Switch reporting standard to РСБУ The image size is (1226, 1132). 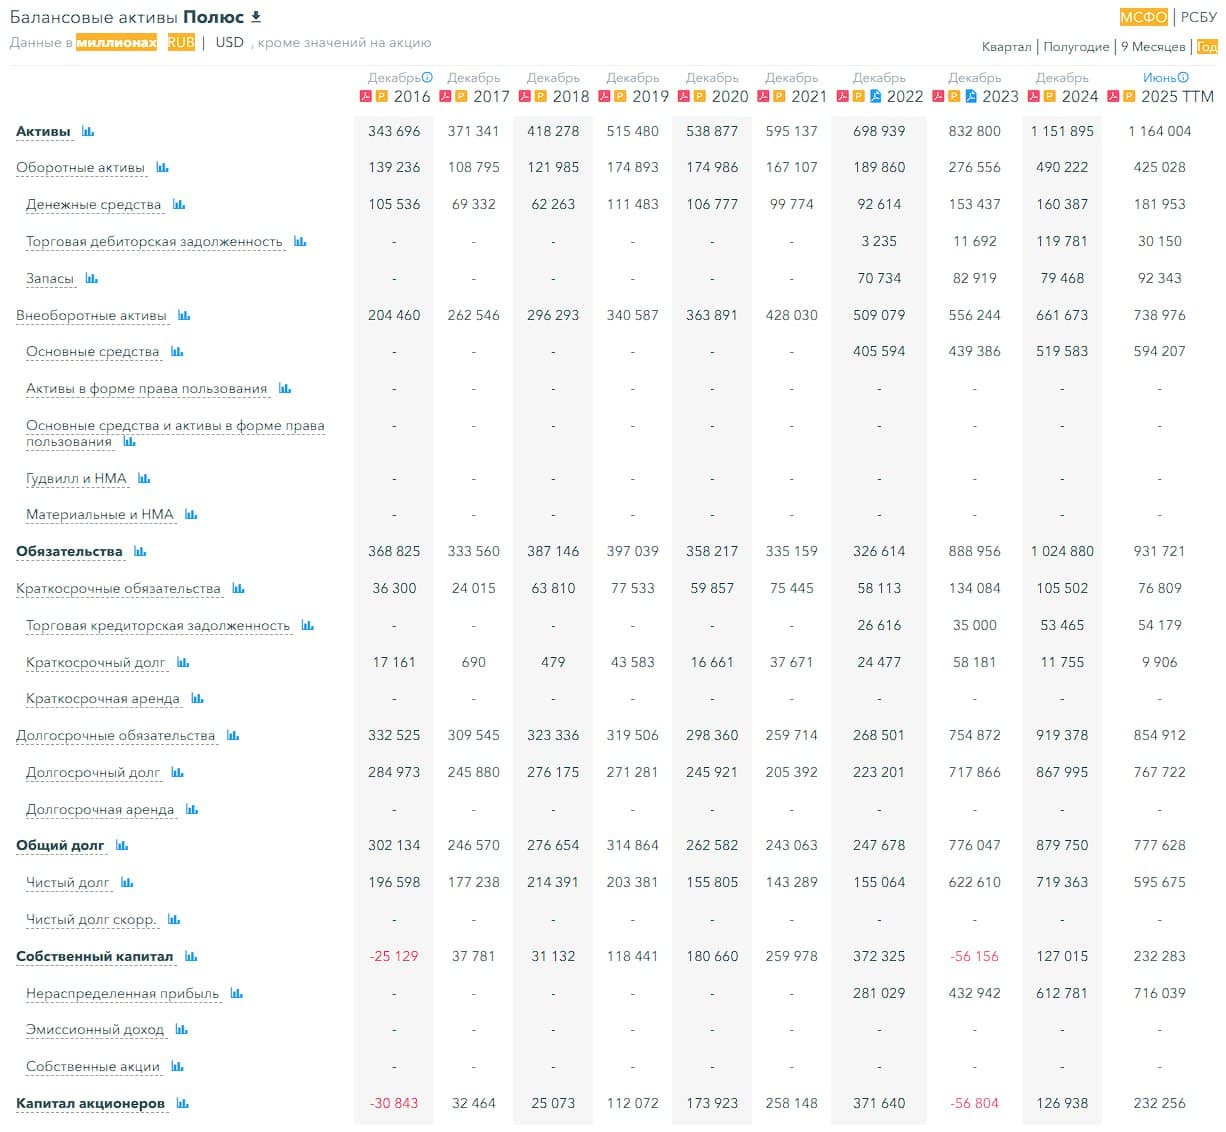pos(1198,16)
